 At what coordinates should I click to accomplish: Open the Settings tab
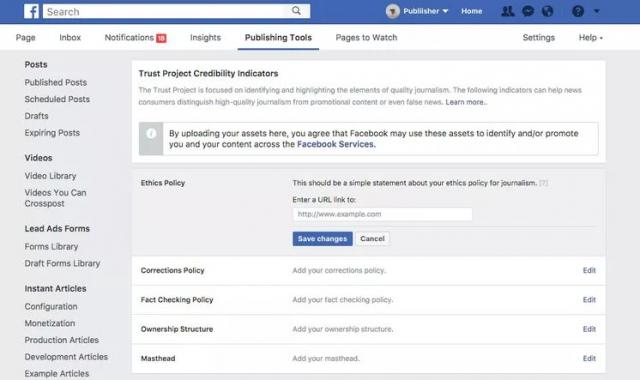point(538,38)
